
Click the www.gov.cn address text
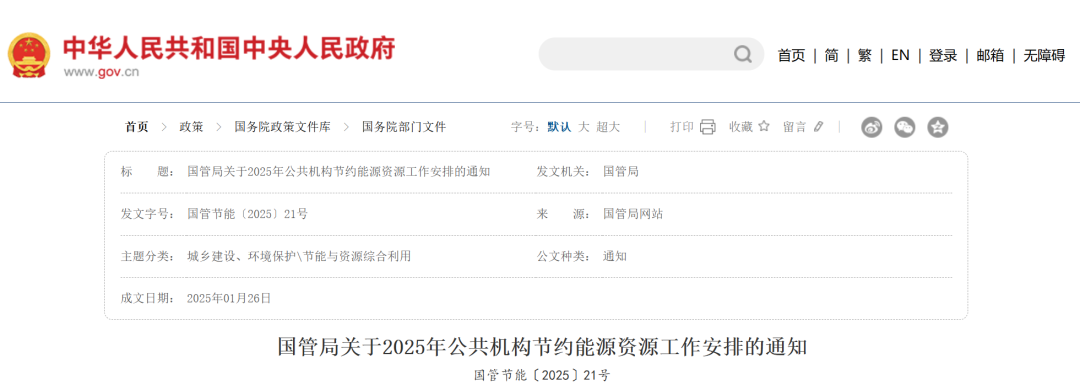point(101,72)
